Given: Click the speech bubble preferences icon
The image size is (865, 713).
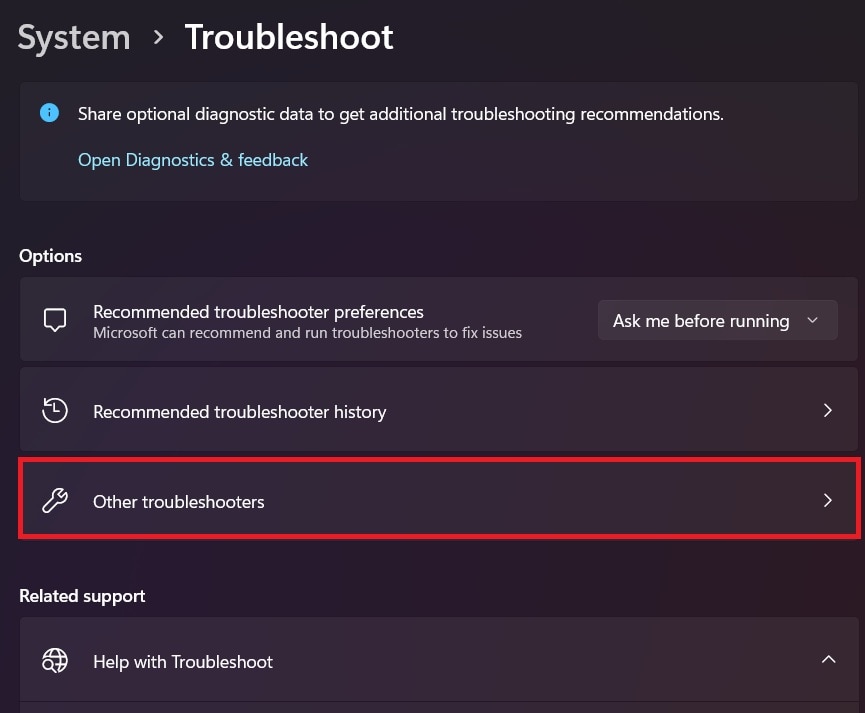Looking at the screenshot, I should (55, 320).
